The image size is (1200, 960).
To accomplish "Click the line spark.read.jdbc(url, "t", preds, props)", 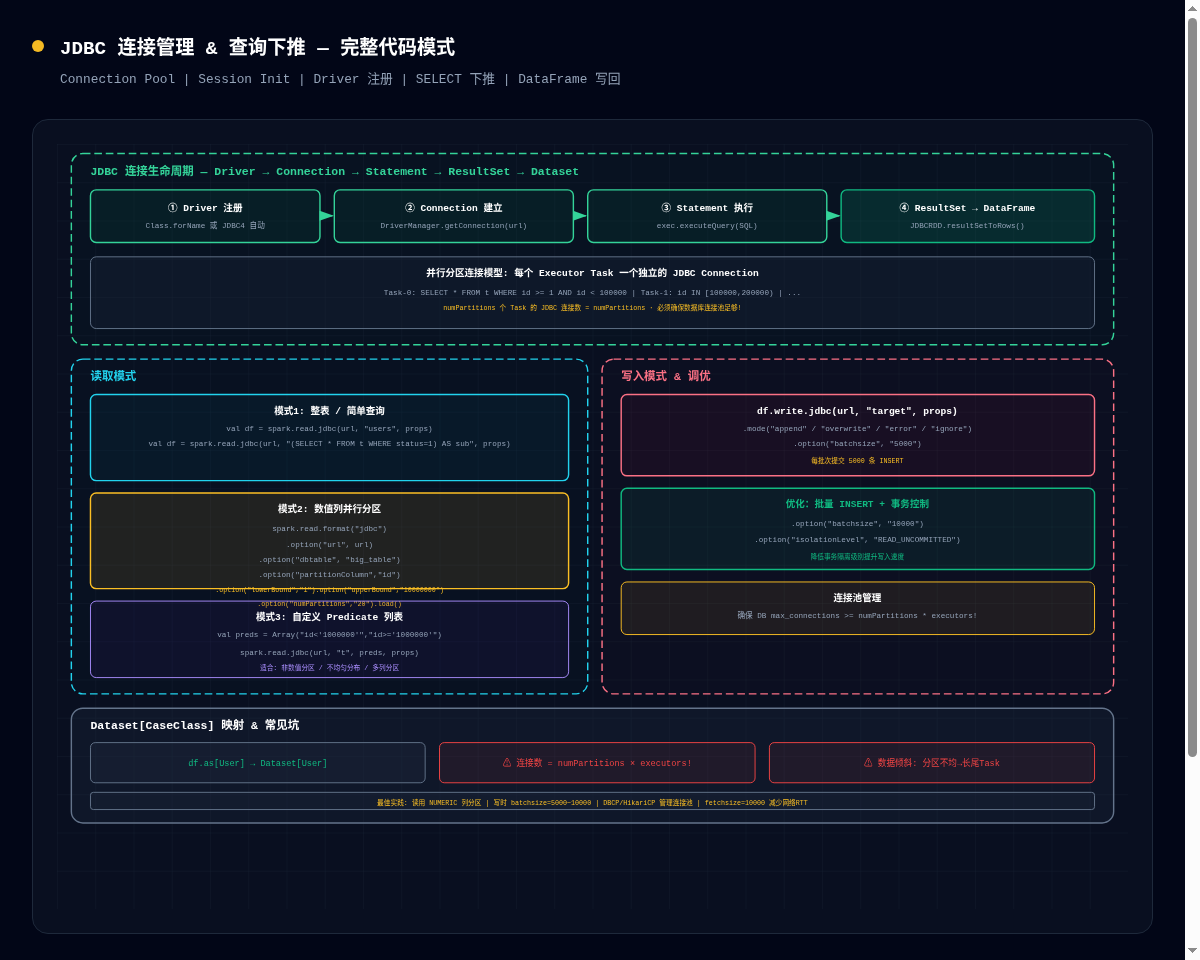I will click(x=329, y=653).
